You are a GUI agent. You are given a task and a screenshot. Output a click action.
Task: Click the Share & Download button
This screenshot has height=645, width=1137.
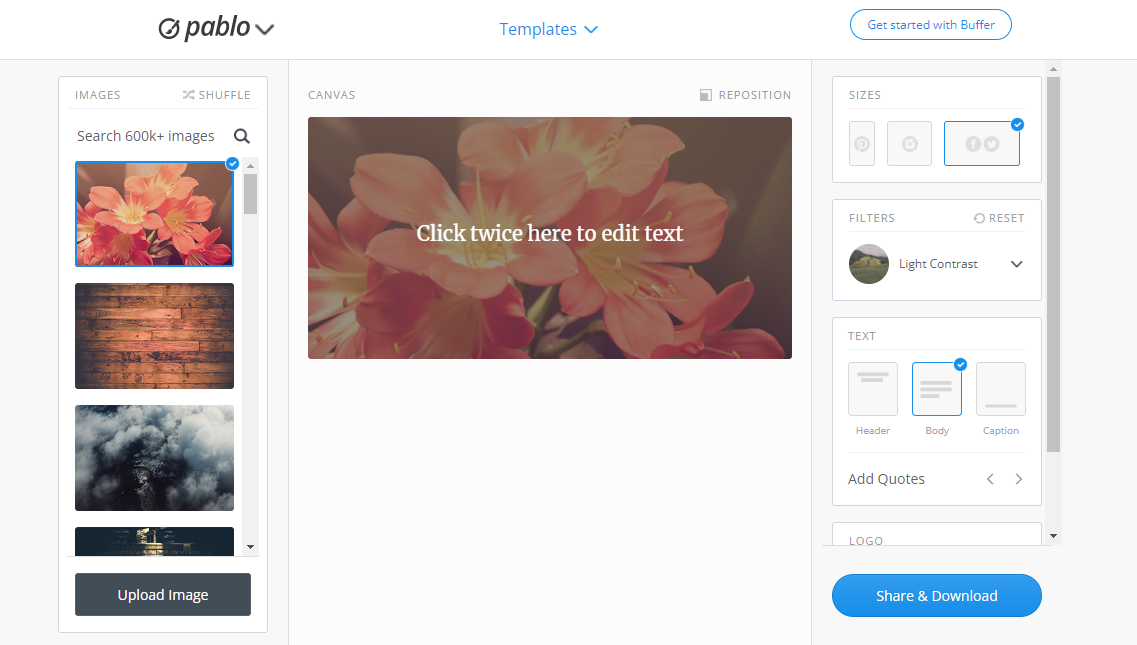[937, 596]
